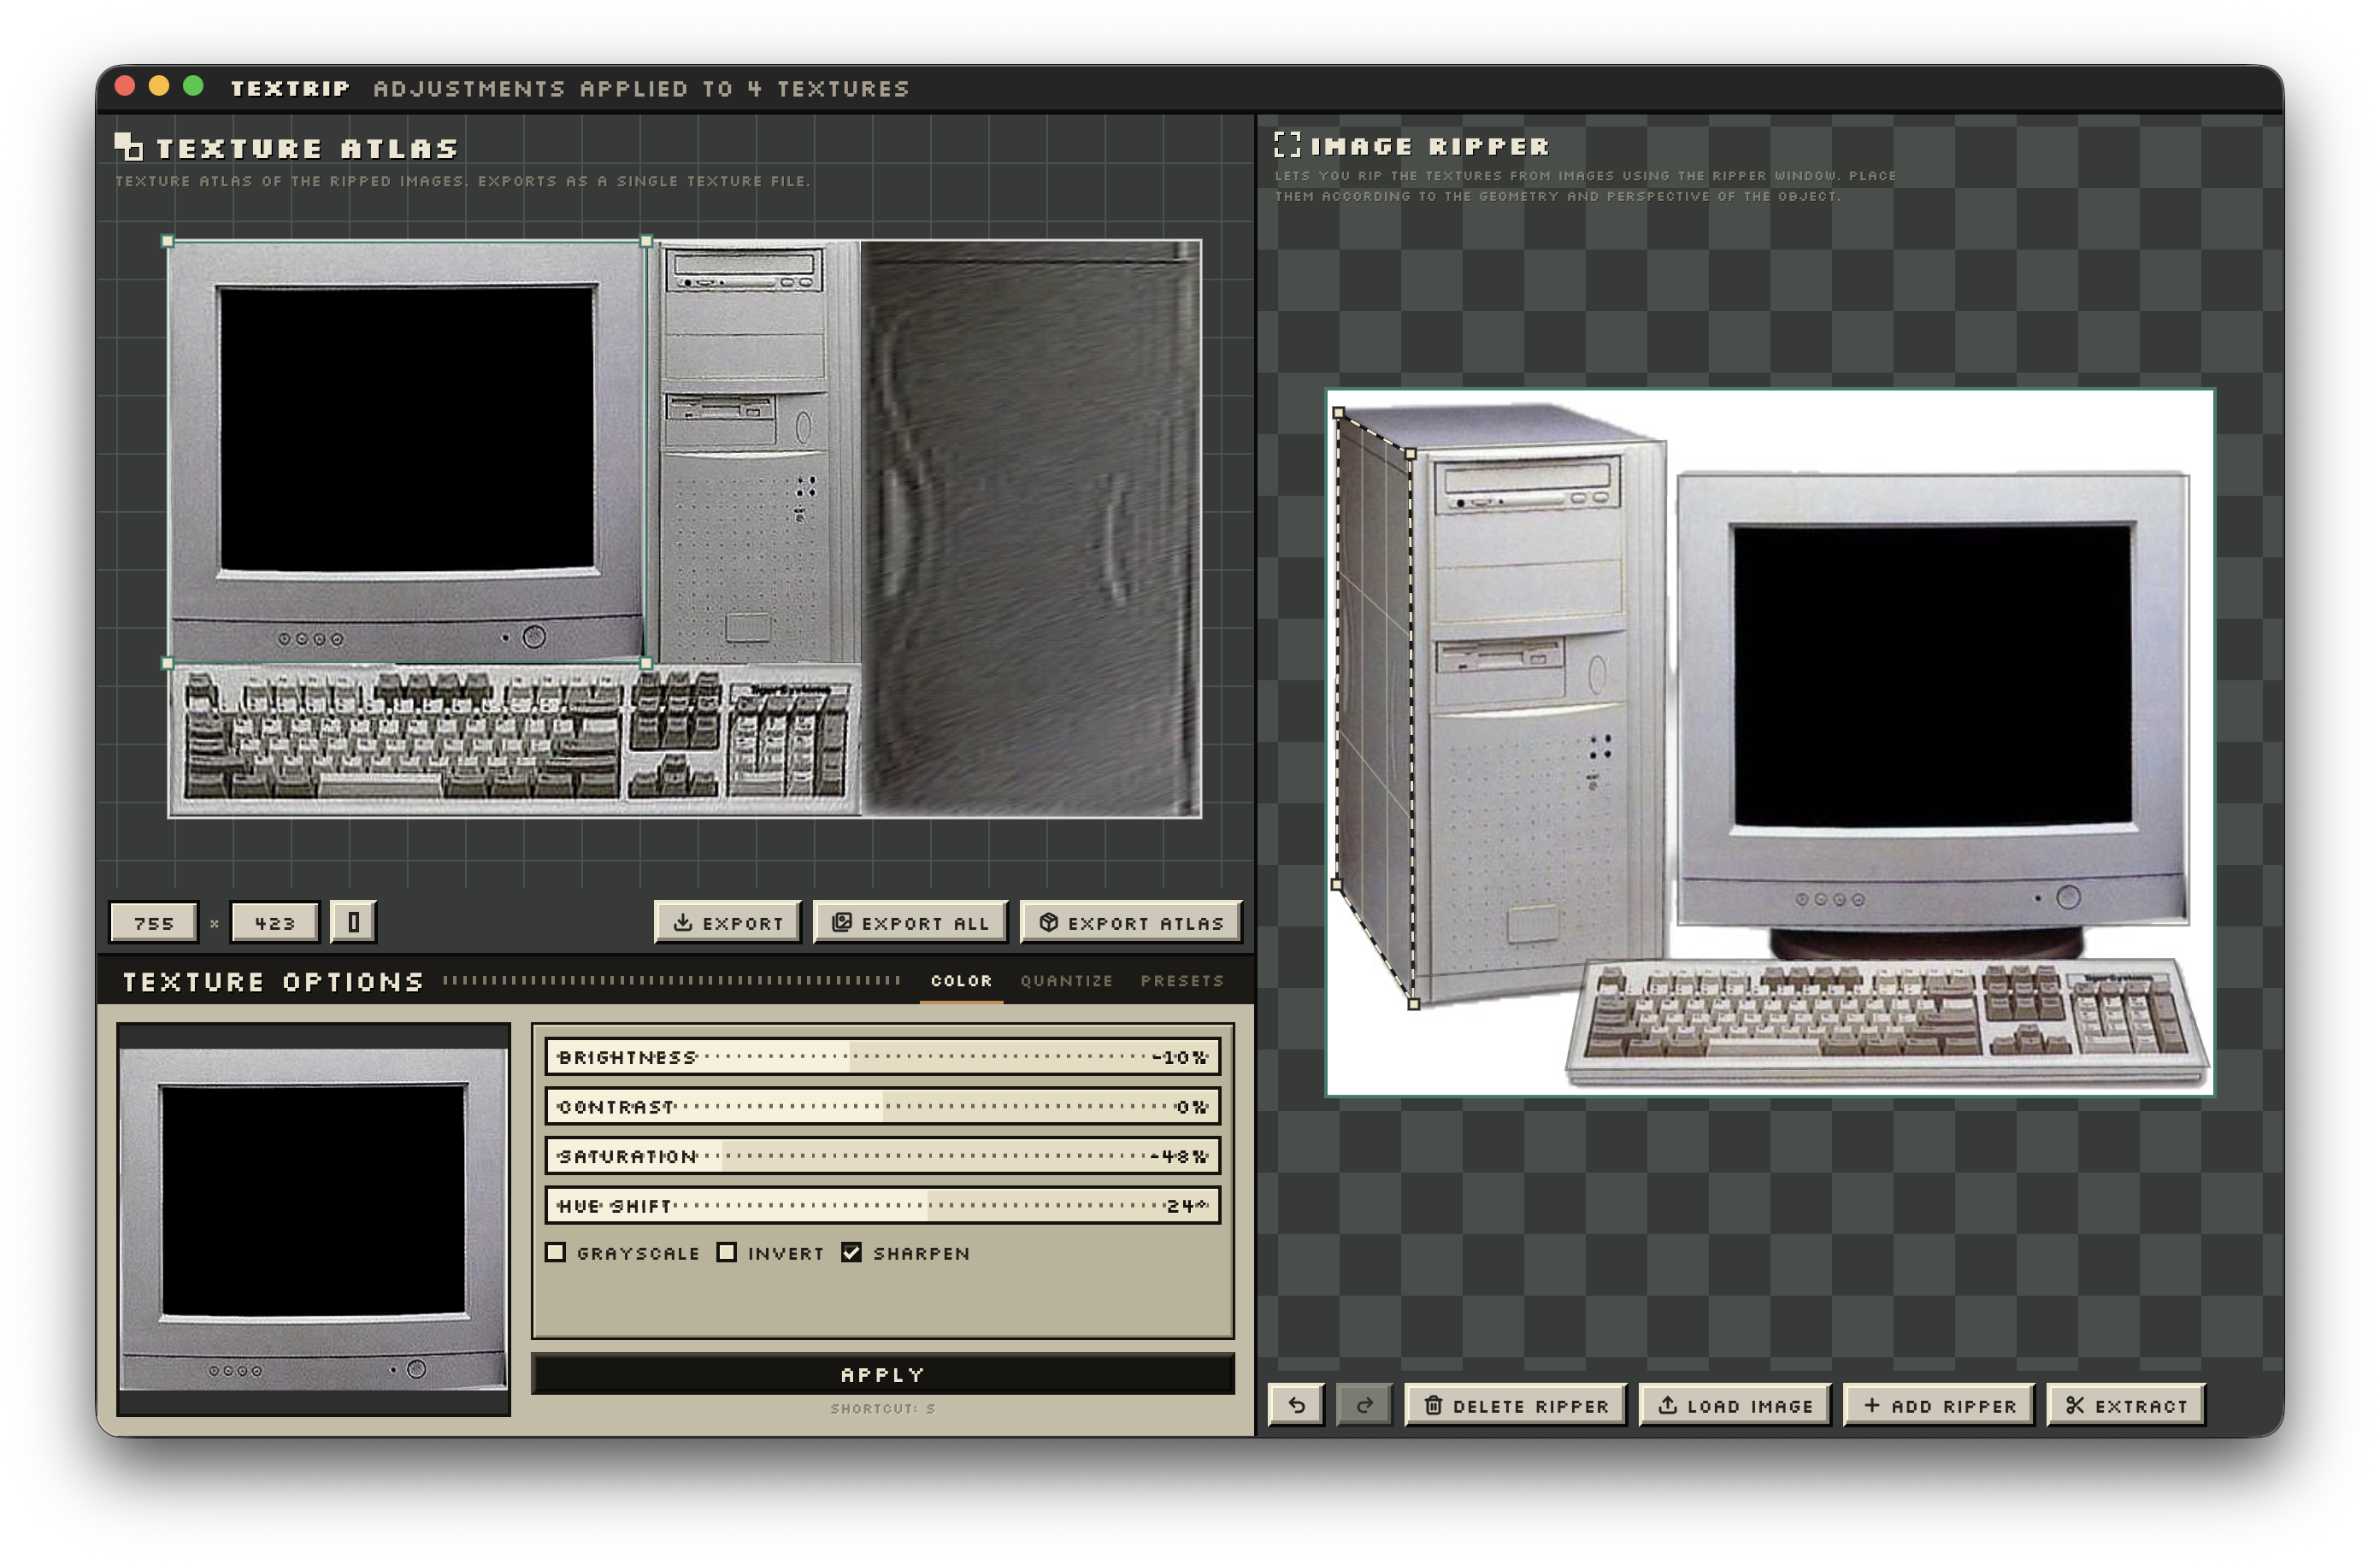Click the Image Ripper panel icon
The image size is (2380, 1564).
(1287, 144)
